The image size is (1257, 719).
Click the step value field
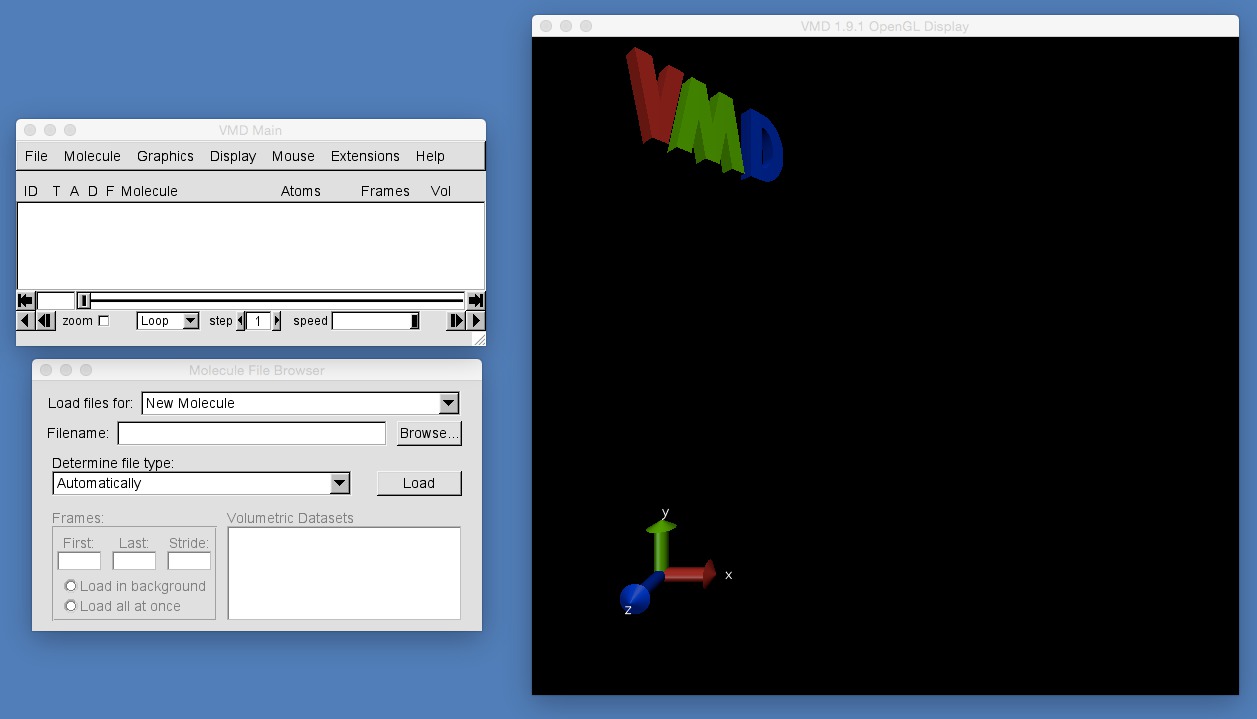click(x=258, y=321)
